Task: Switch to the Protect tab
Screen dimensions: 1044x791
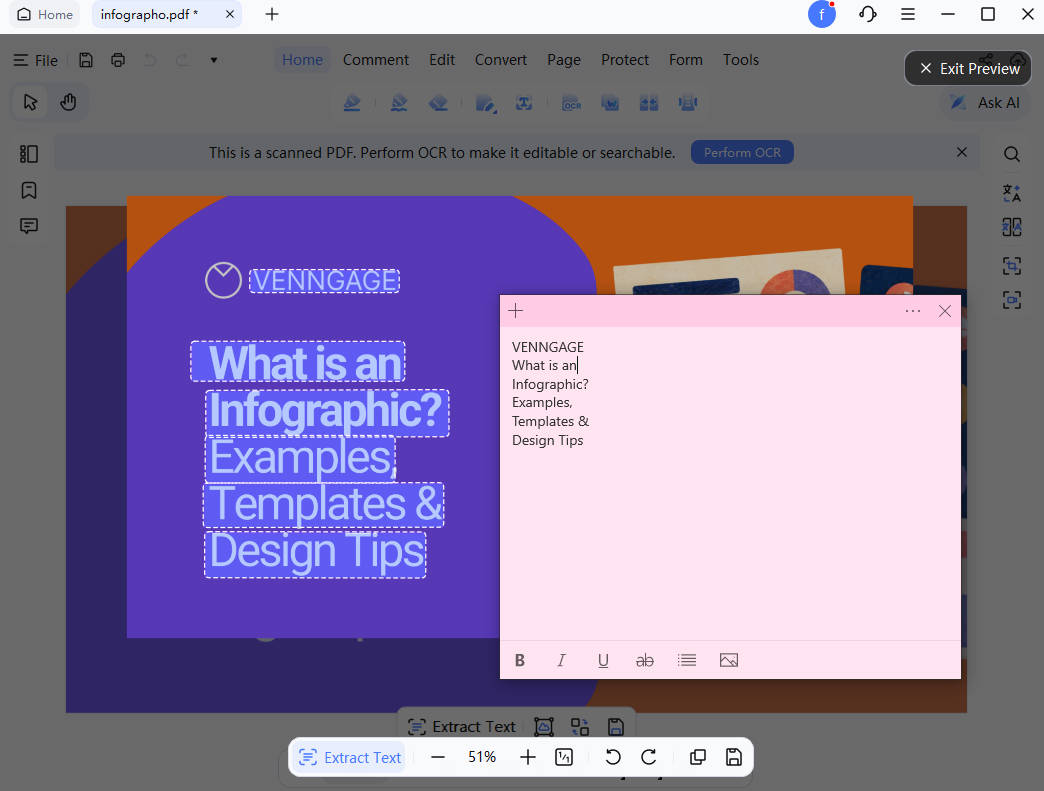Action: pos(625,60)
